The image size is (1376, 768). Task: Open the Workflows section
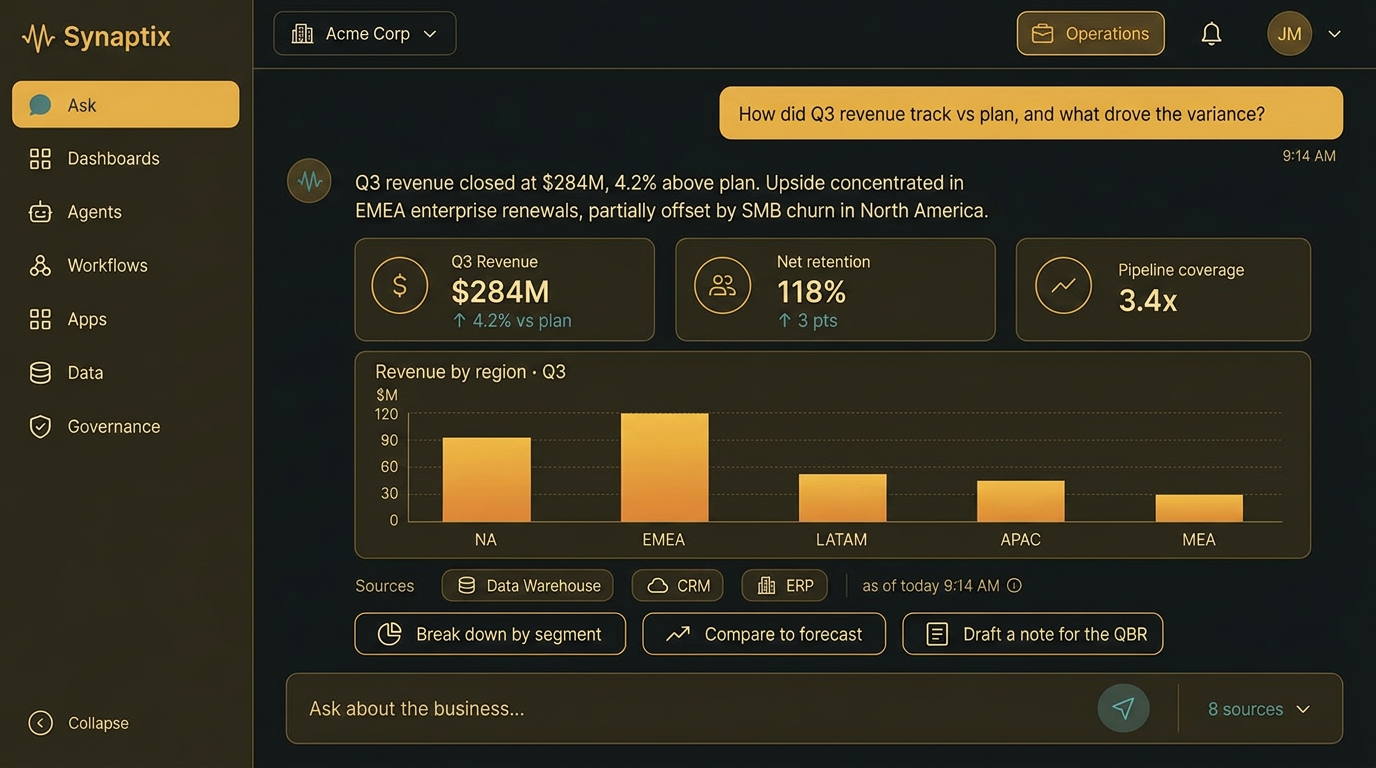125,265
